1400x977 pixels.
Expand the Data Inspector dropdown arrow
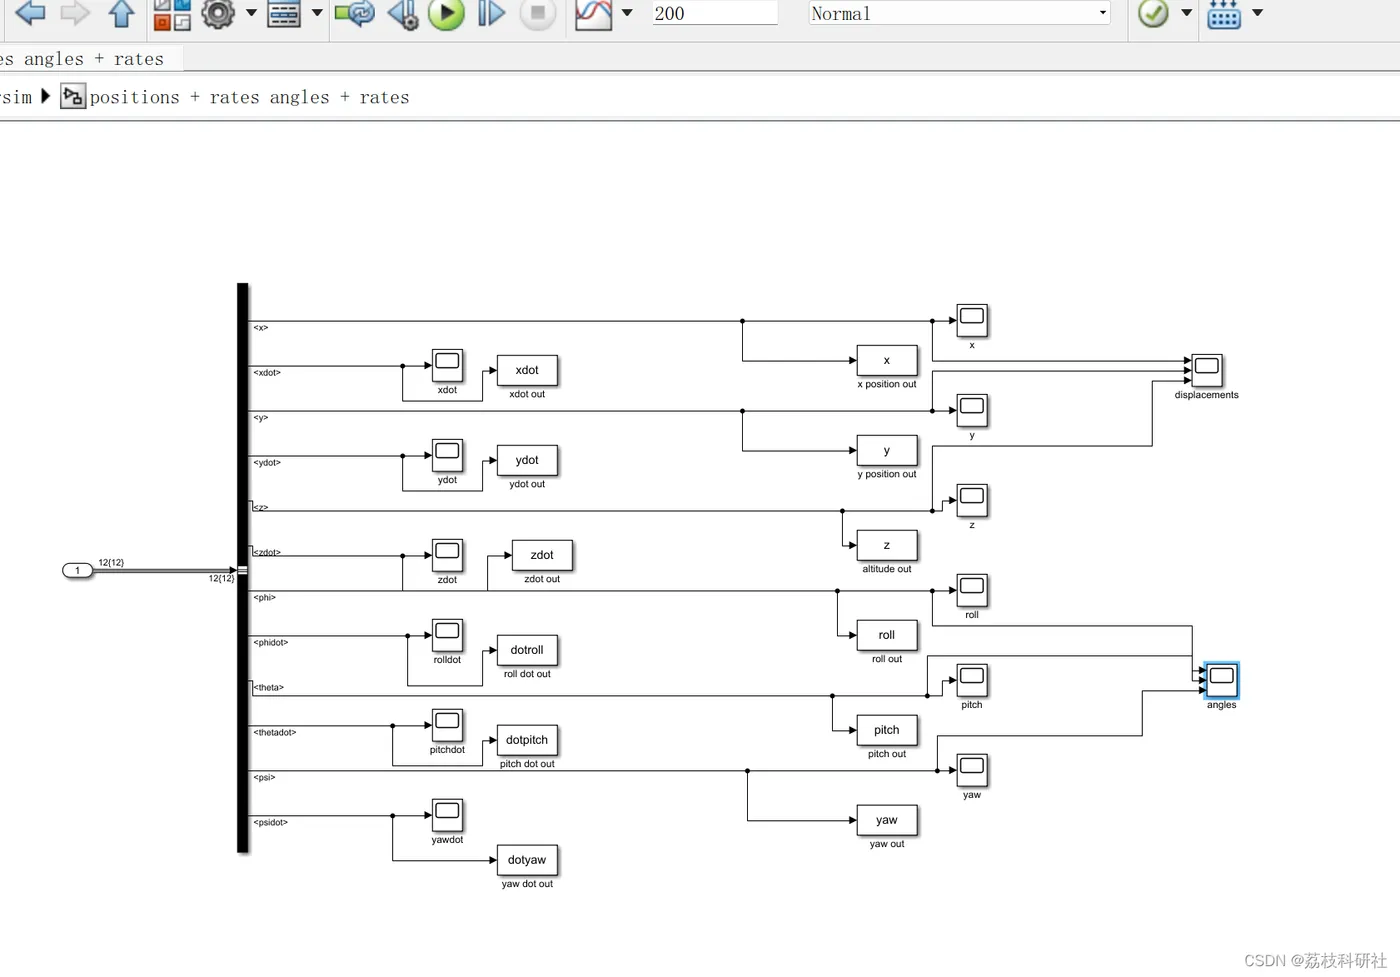pyautogui.click(x=627, y=13)
